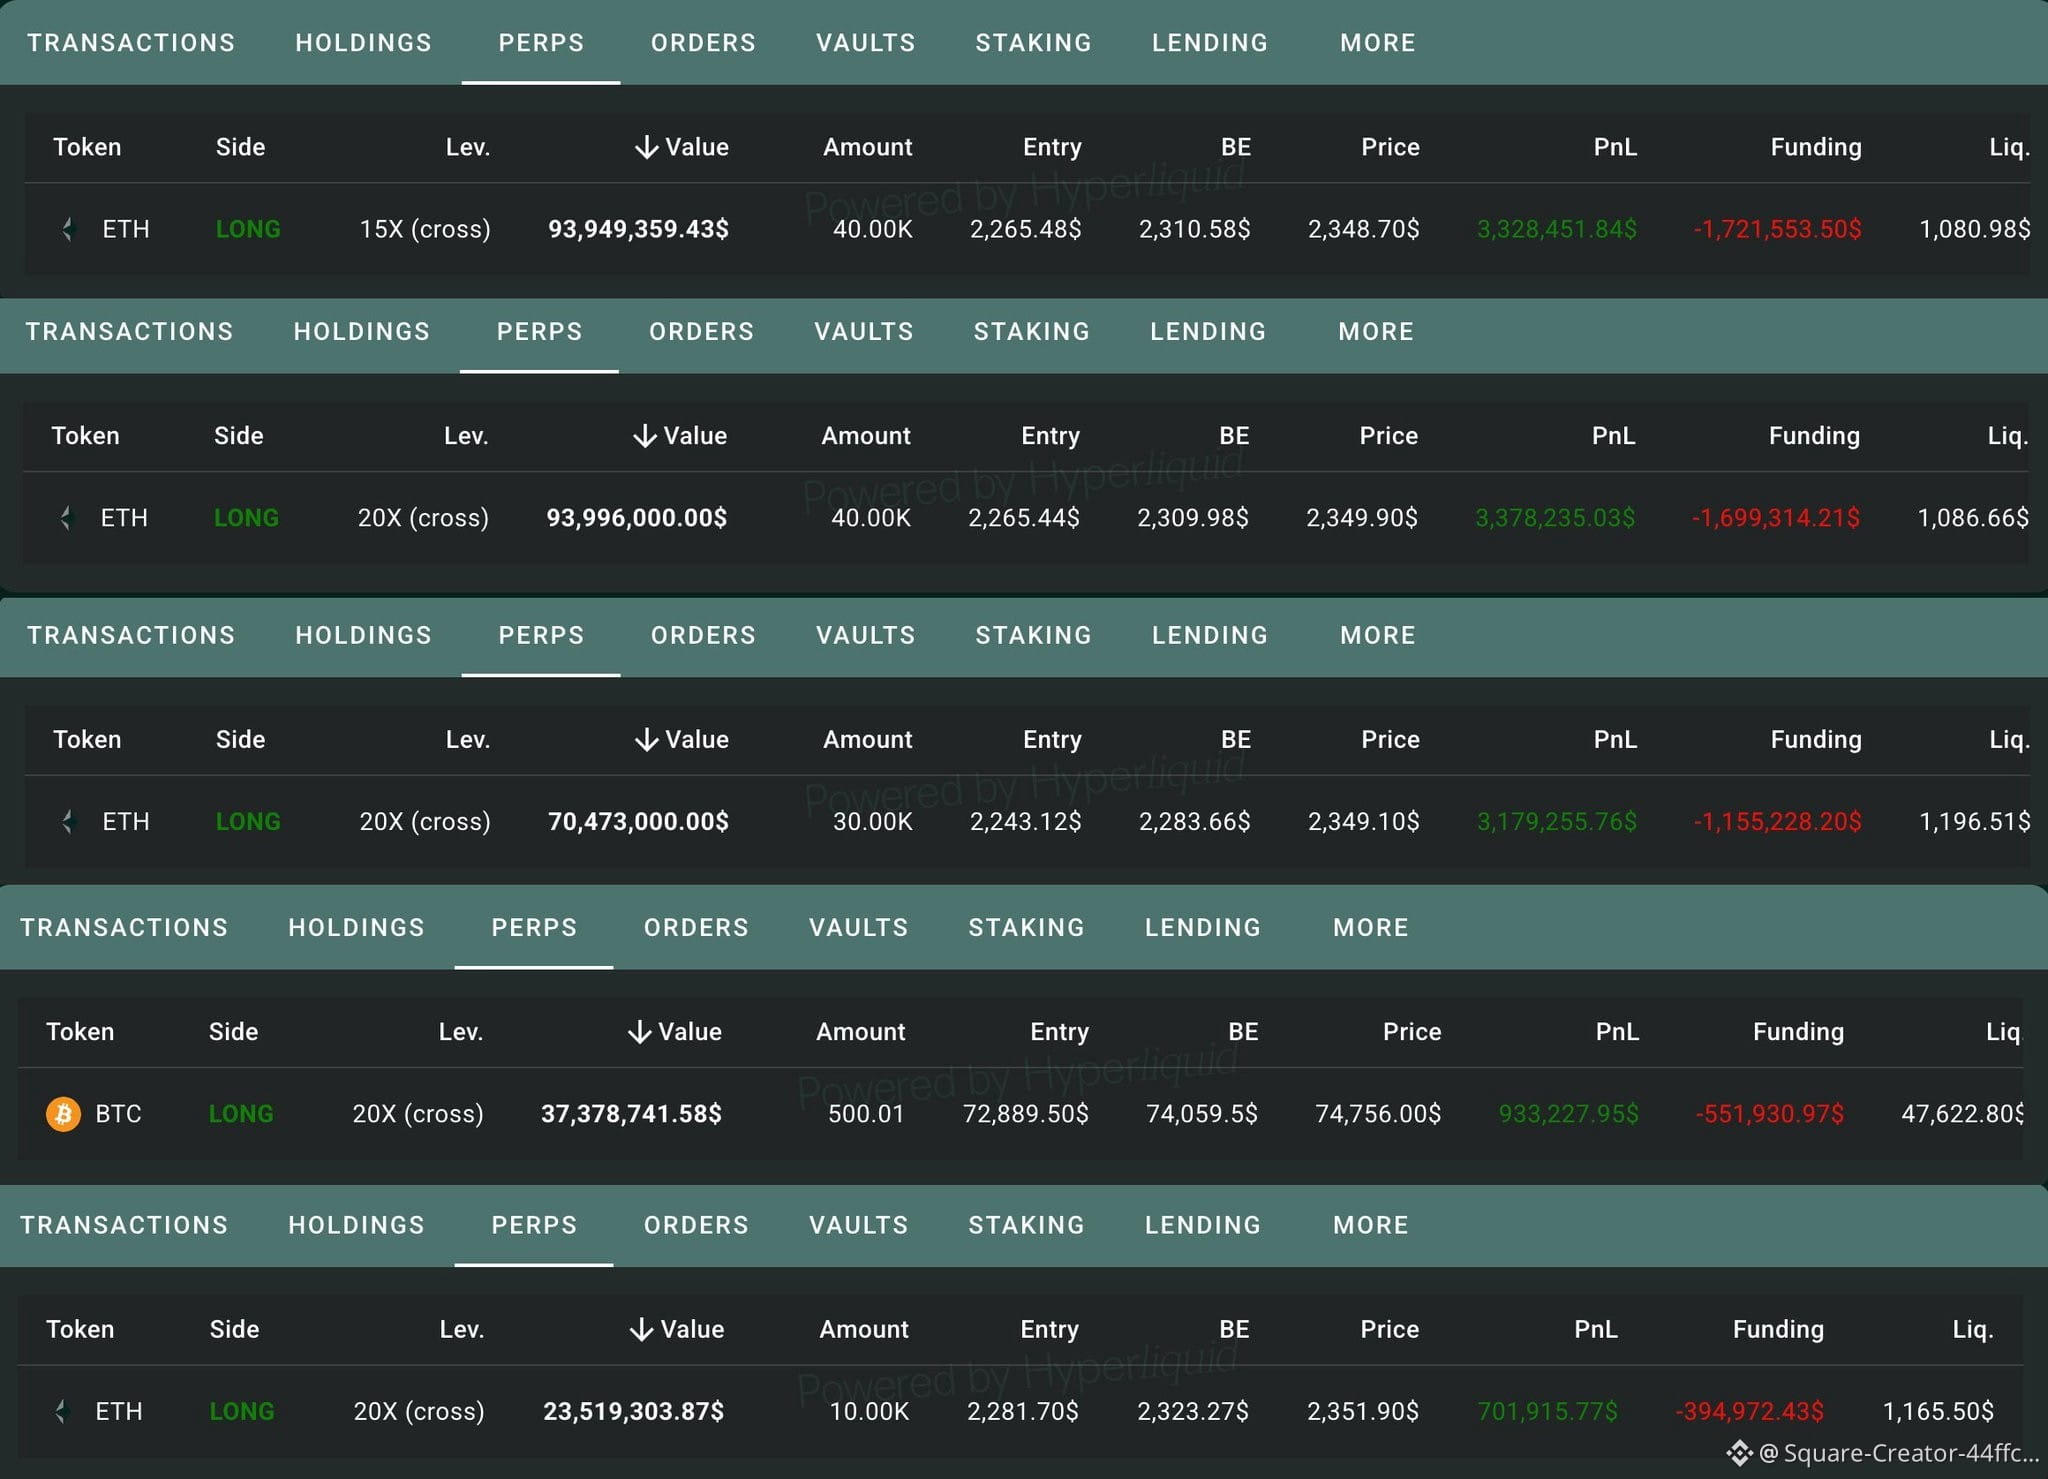Click the 93,949,359.43$ value cell
This screenshot has width=2048, height=1479.
638,229
